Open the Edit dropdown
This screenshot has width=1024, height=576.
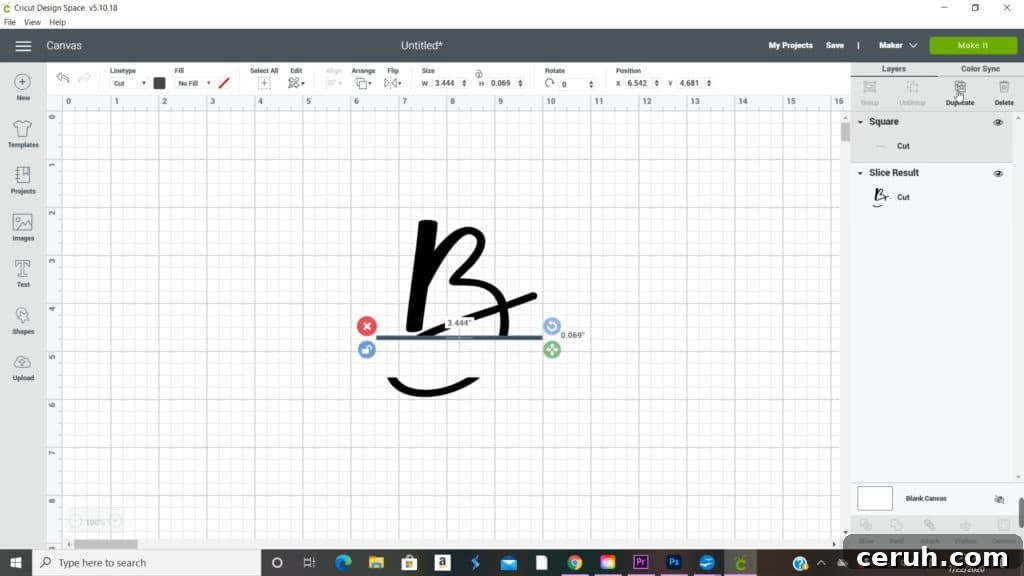point(296,83)
